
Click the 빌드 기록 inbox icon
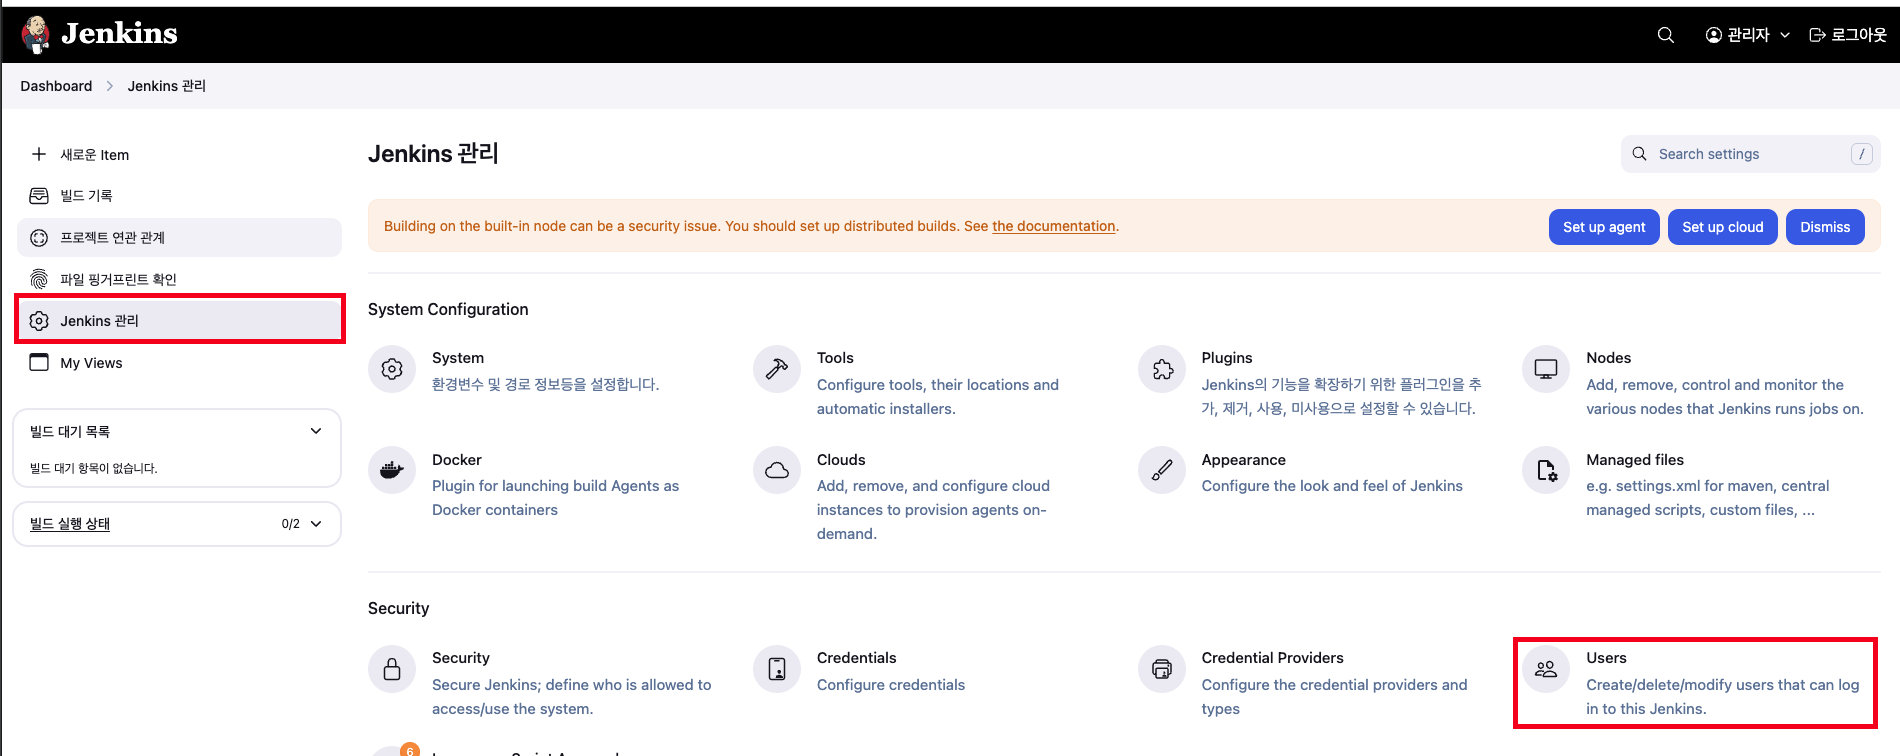39,196
